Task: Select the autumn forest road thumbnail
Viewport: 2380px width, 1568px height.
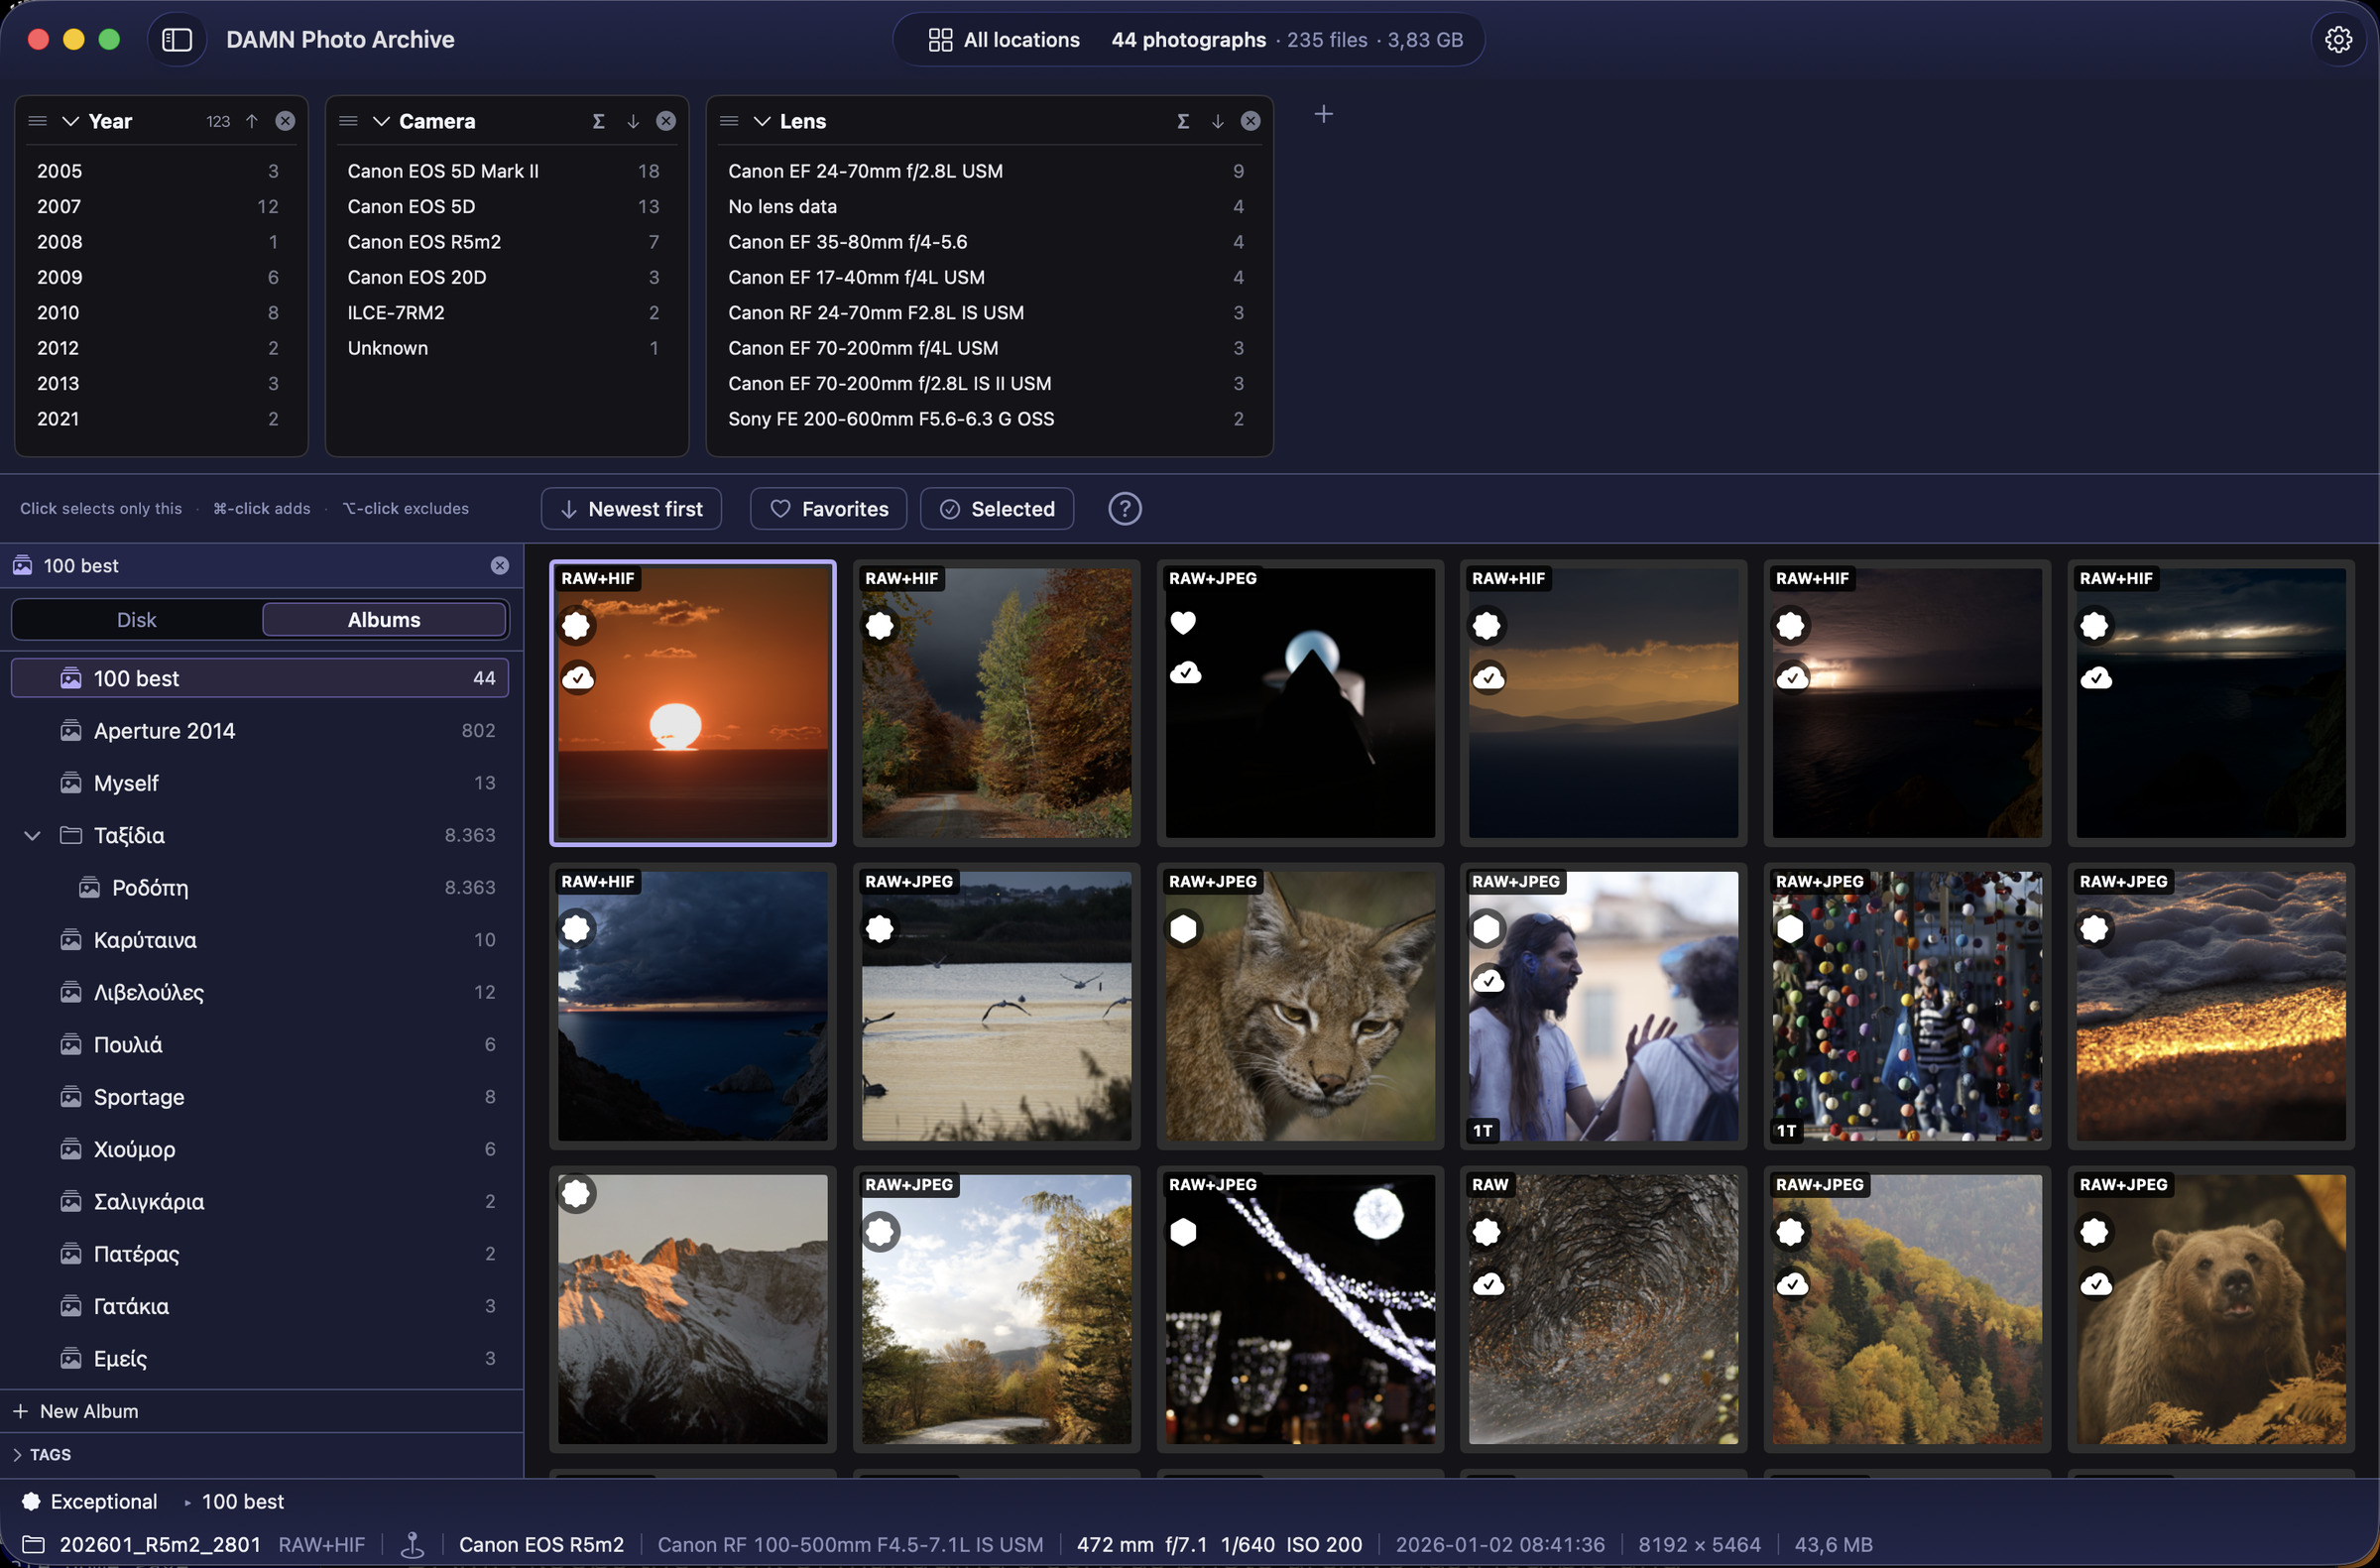Action: pyautogui.click(x=997, y=703)
